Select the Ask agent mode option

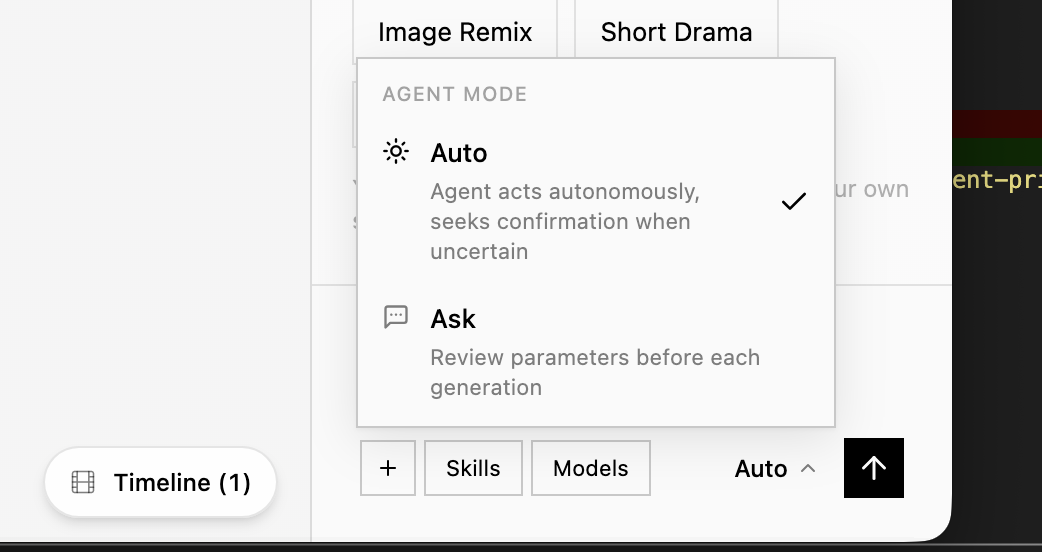(x=595, y=352)
